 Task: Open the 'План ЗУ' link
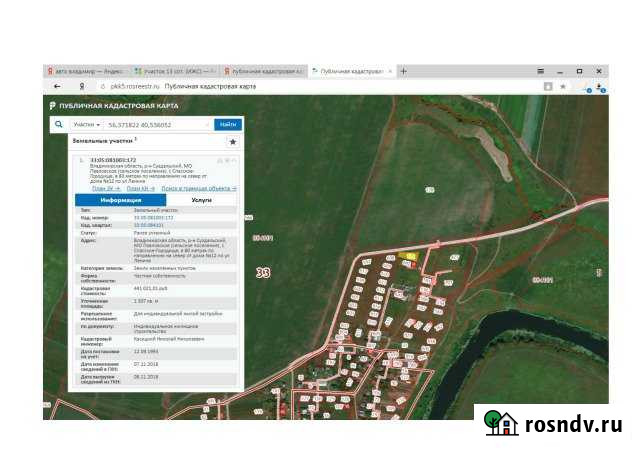pos(105,188)
